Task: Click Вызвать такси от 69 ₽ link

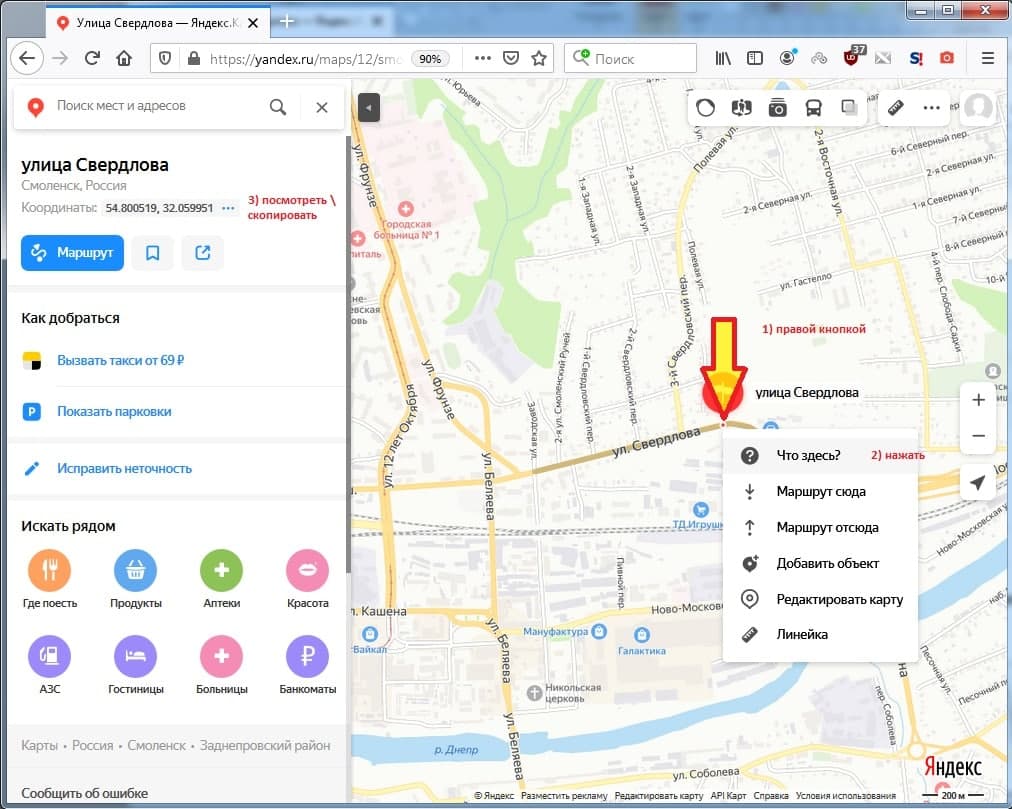Action: pos(121,360)
